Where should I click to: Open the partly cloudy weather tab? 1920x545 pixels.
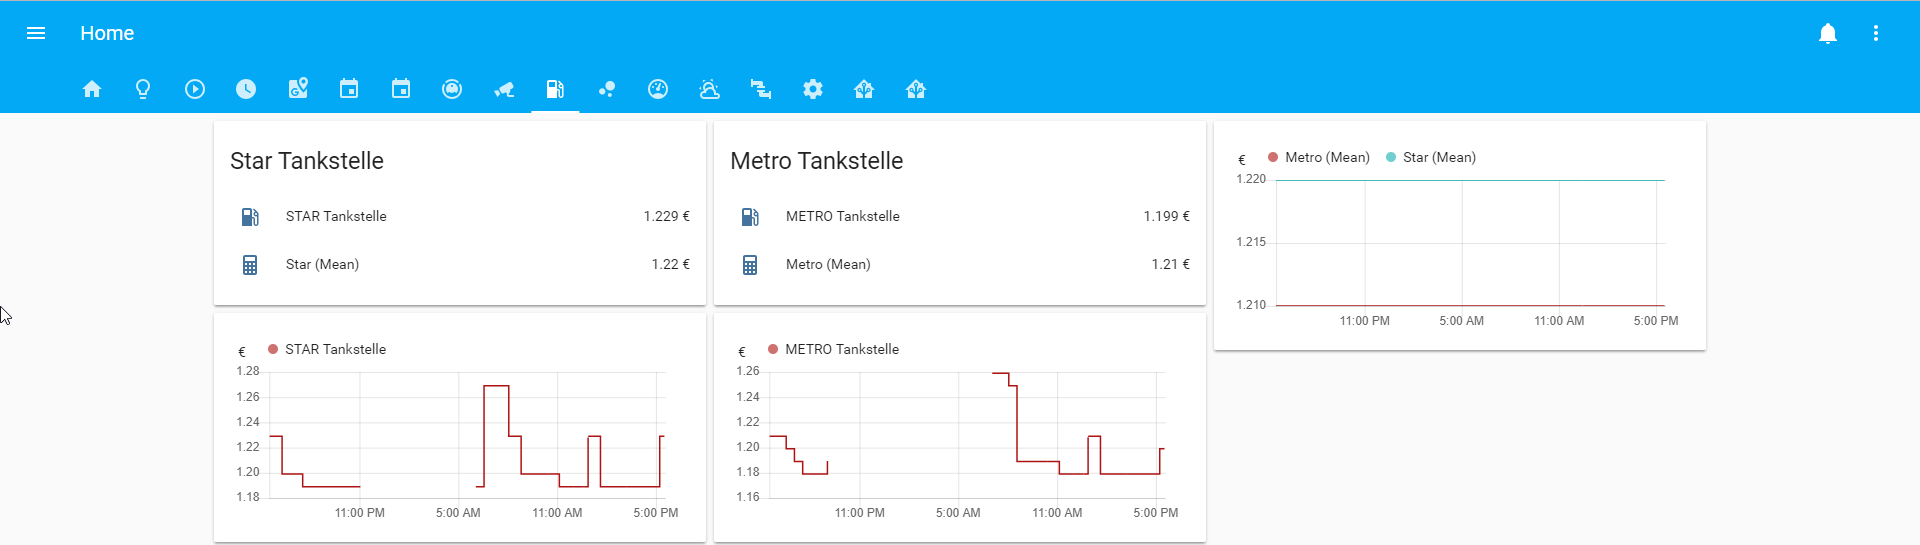pos(710,89)
